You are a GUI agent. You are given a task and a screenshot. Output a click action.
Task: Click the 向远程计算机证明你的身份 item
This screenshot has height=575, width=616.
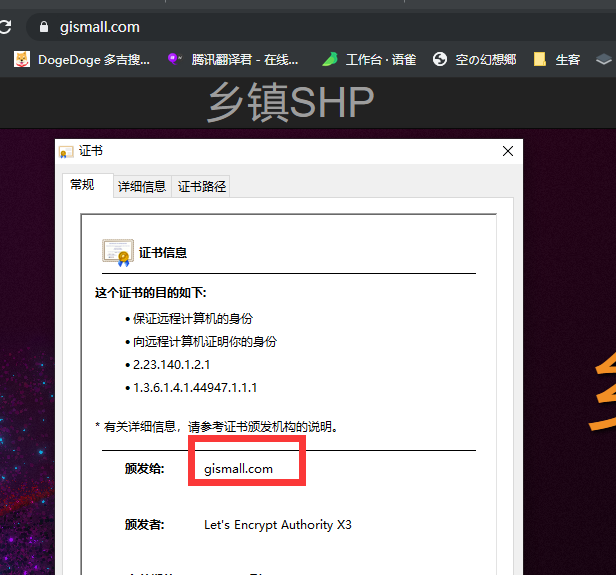205,342
